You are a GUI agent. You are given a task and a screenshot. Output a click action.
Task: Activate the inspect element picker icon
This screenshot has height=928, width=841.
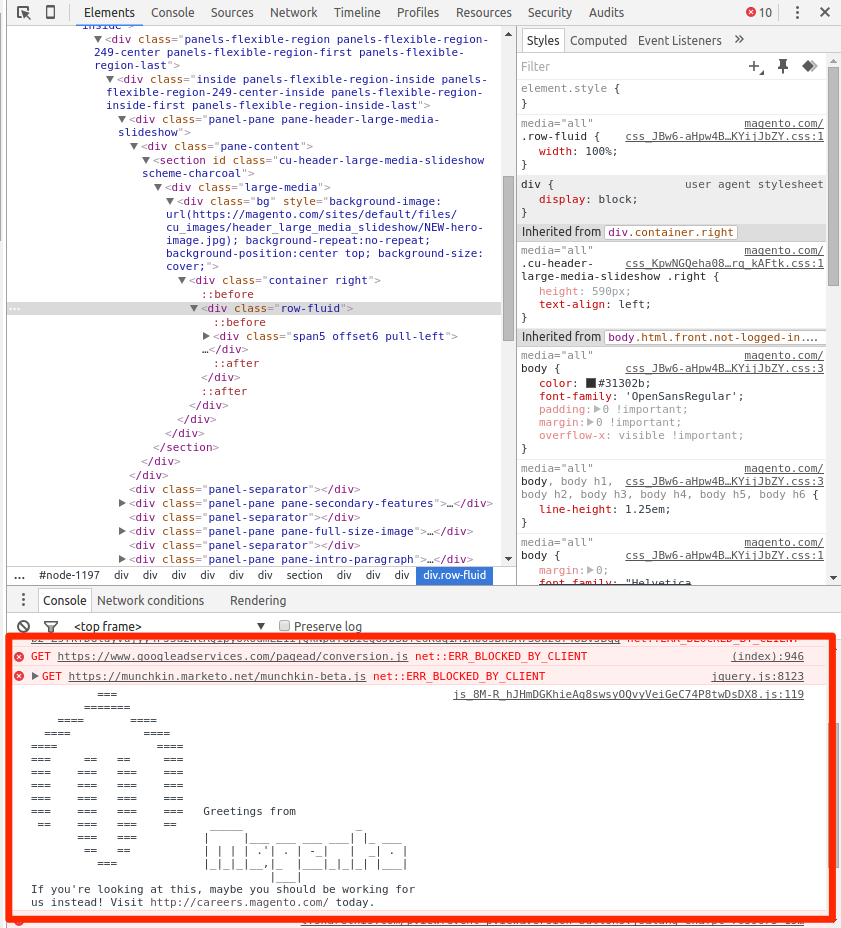pyautogui.click(x=24, y=12)
